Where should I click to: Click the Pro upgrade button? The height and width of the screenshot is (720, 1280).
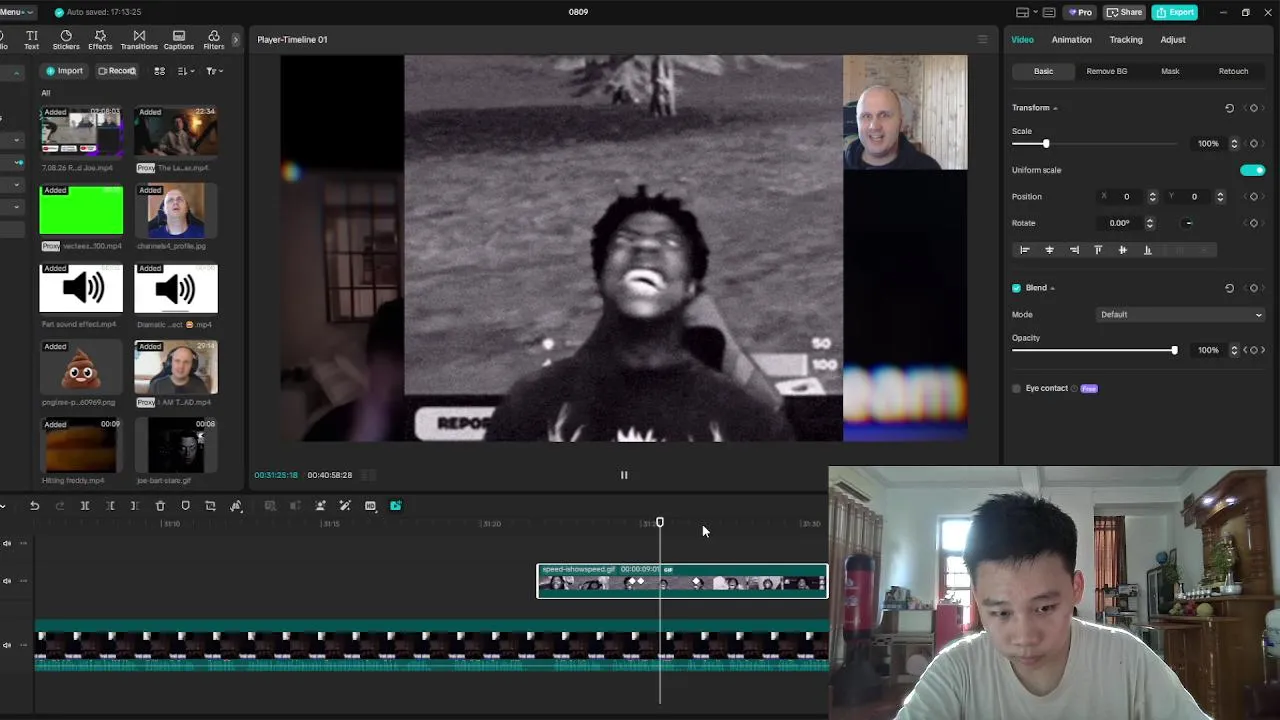pos(1079,12)
